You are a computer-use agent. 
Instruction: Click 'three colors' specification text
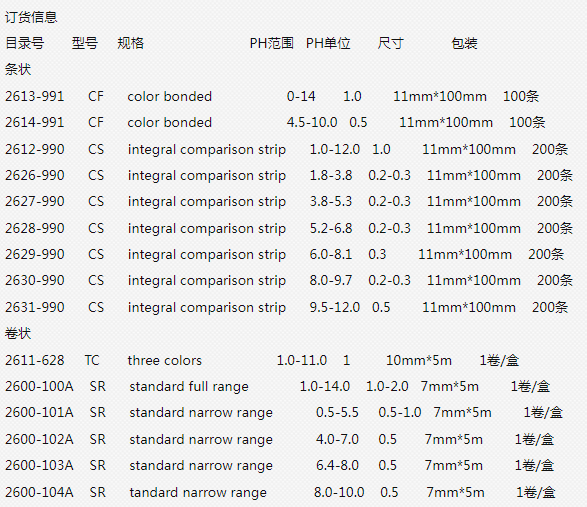[164, 360]
